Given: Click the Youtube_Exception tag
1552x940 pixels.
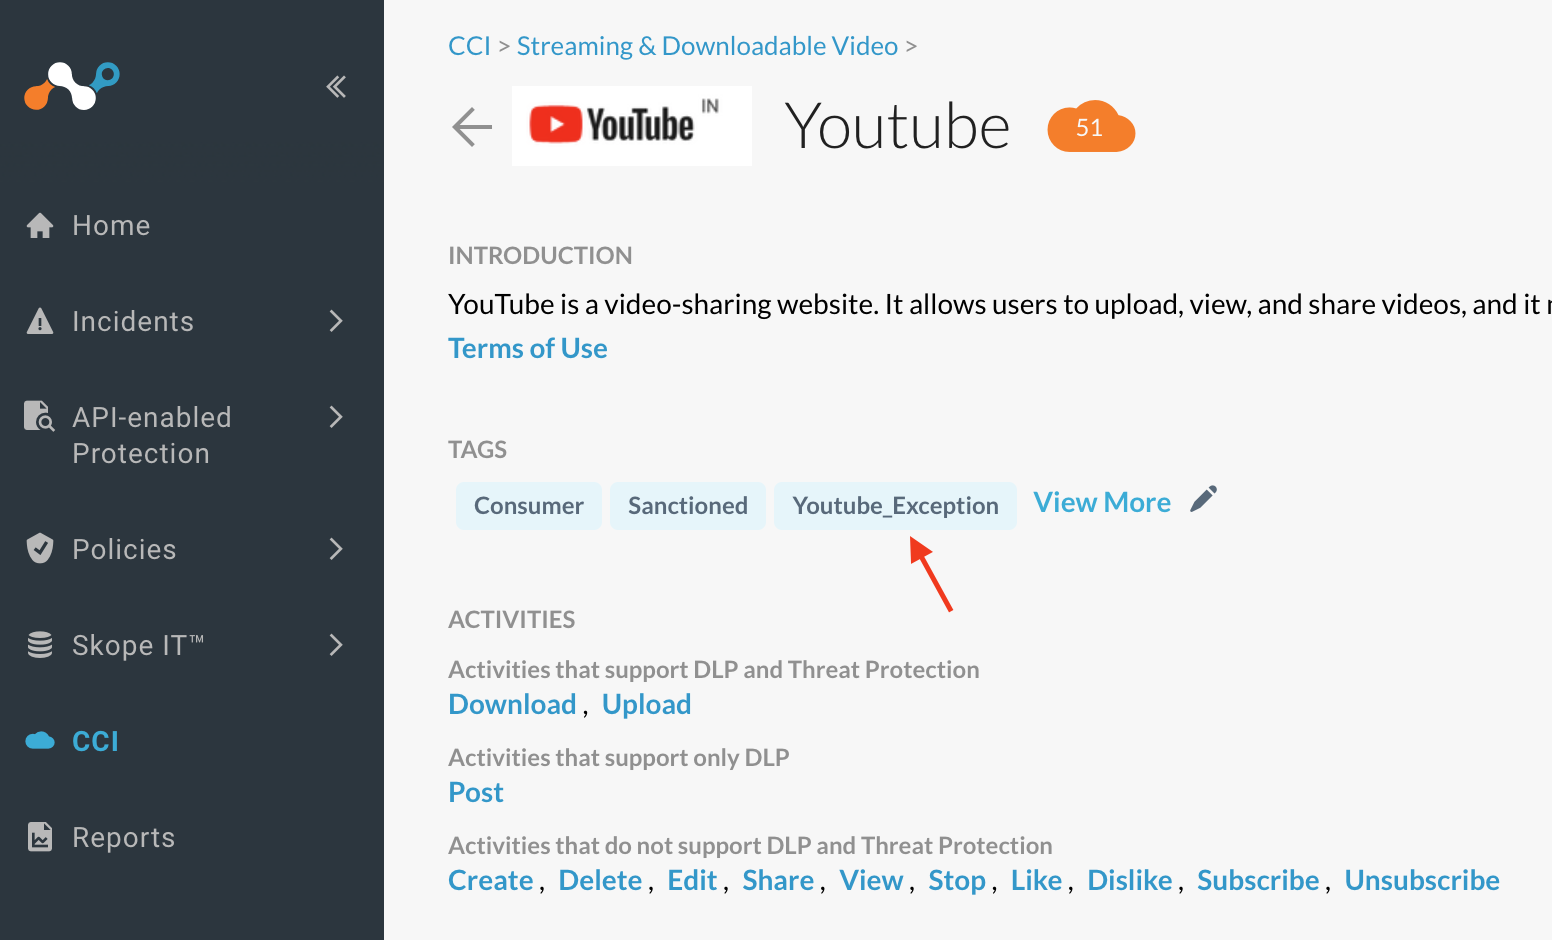Looking at the screenshot, I should point(895,506).
